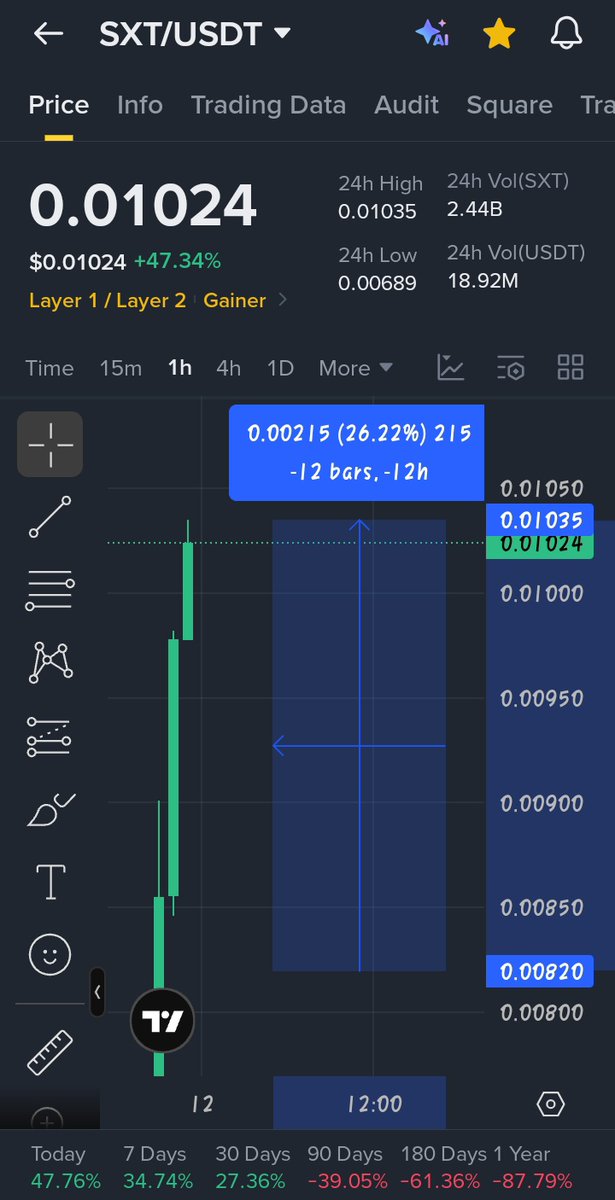Click the current price label 0.01024
This screenshot has width=615, height=1200.
pos(540,545)
